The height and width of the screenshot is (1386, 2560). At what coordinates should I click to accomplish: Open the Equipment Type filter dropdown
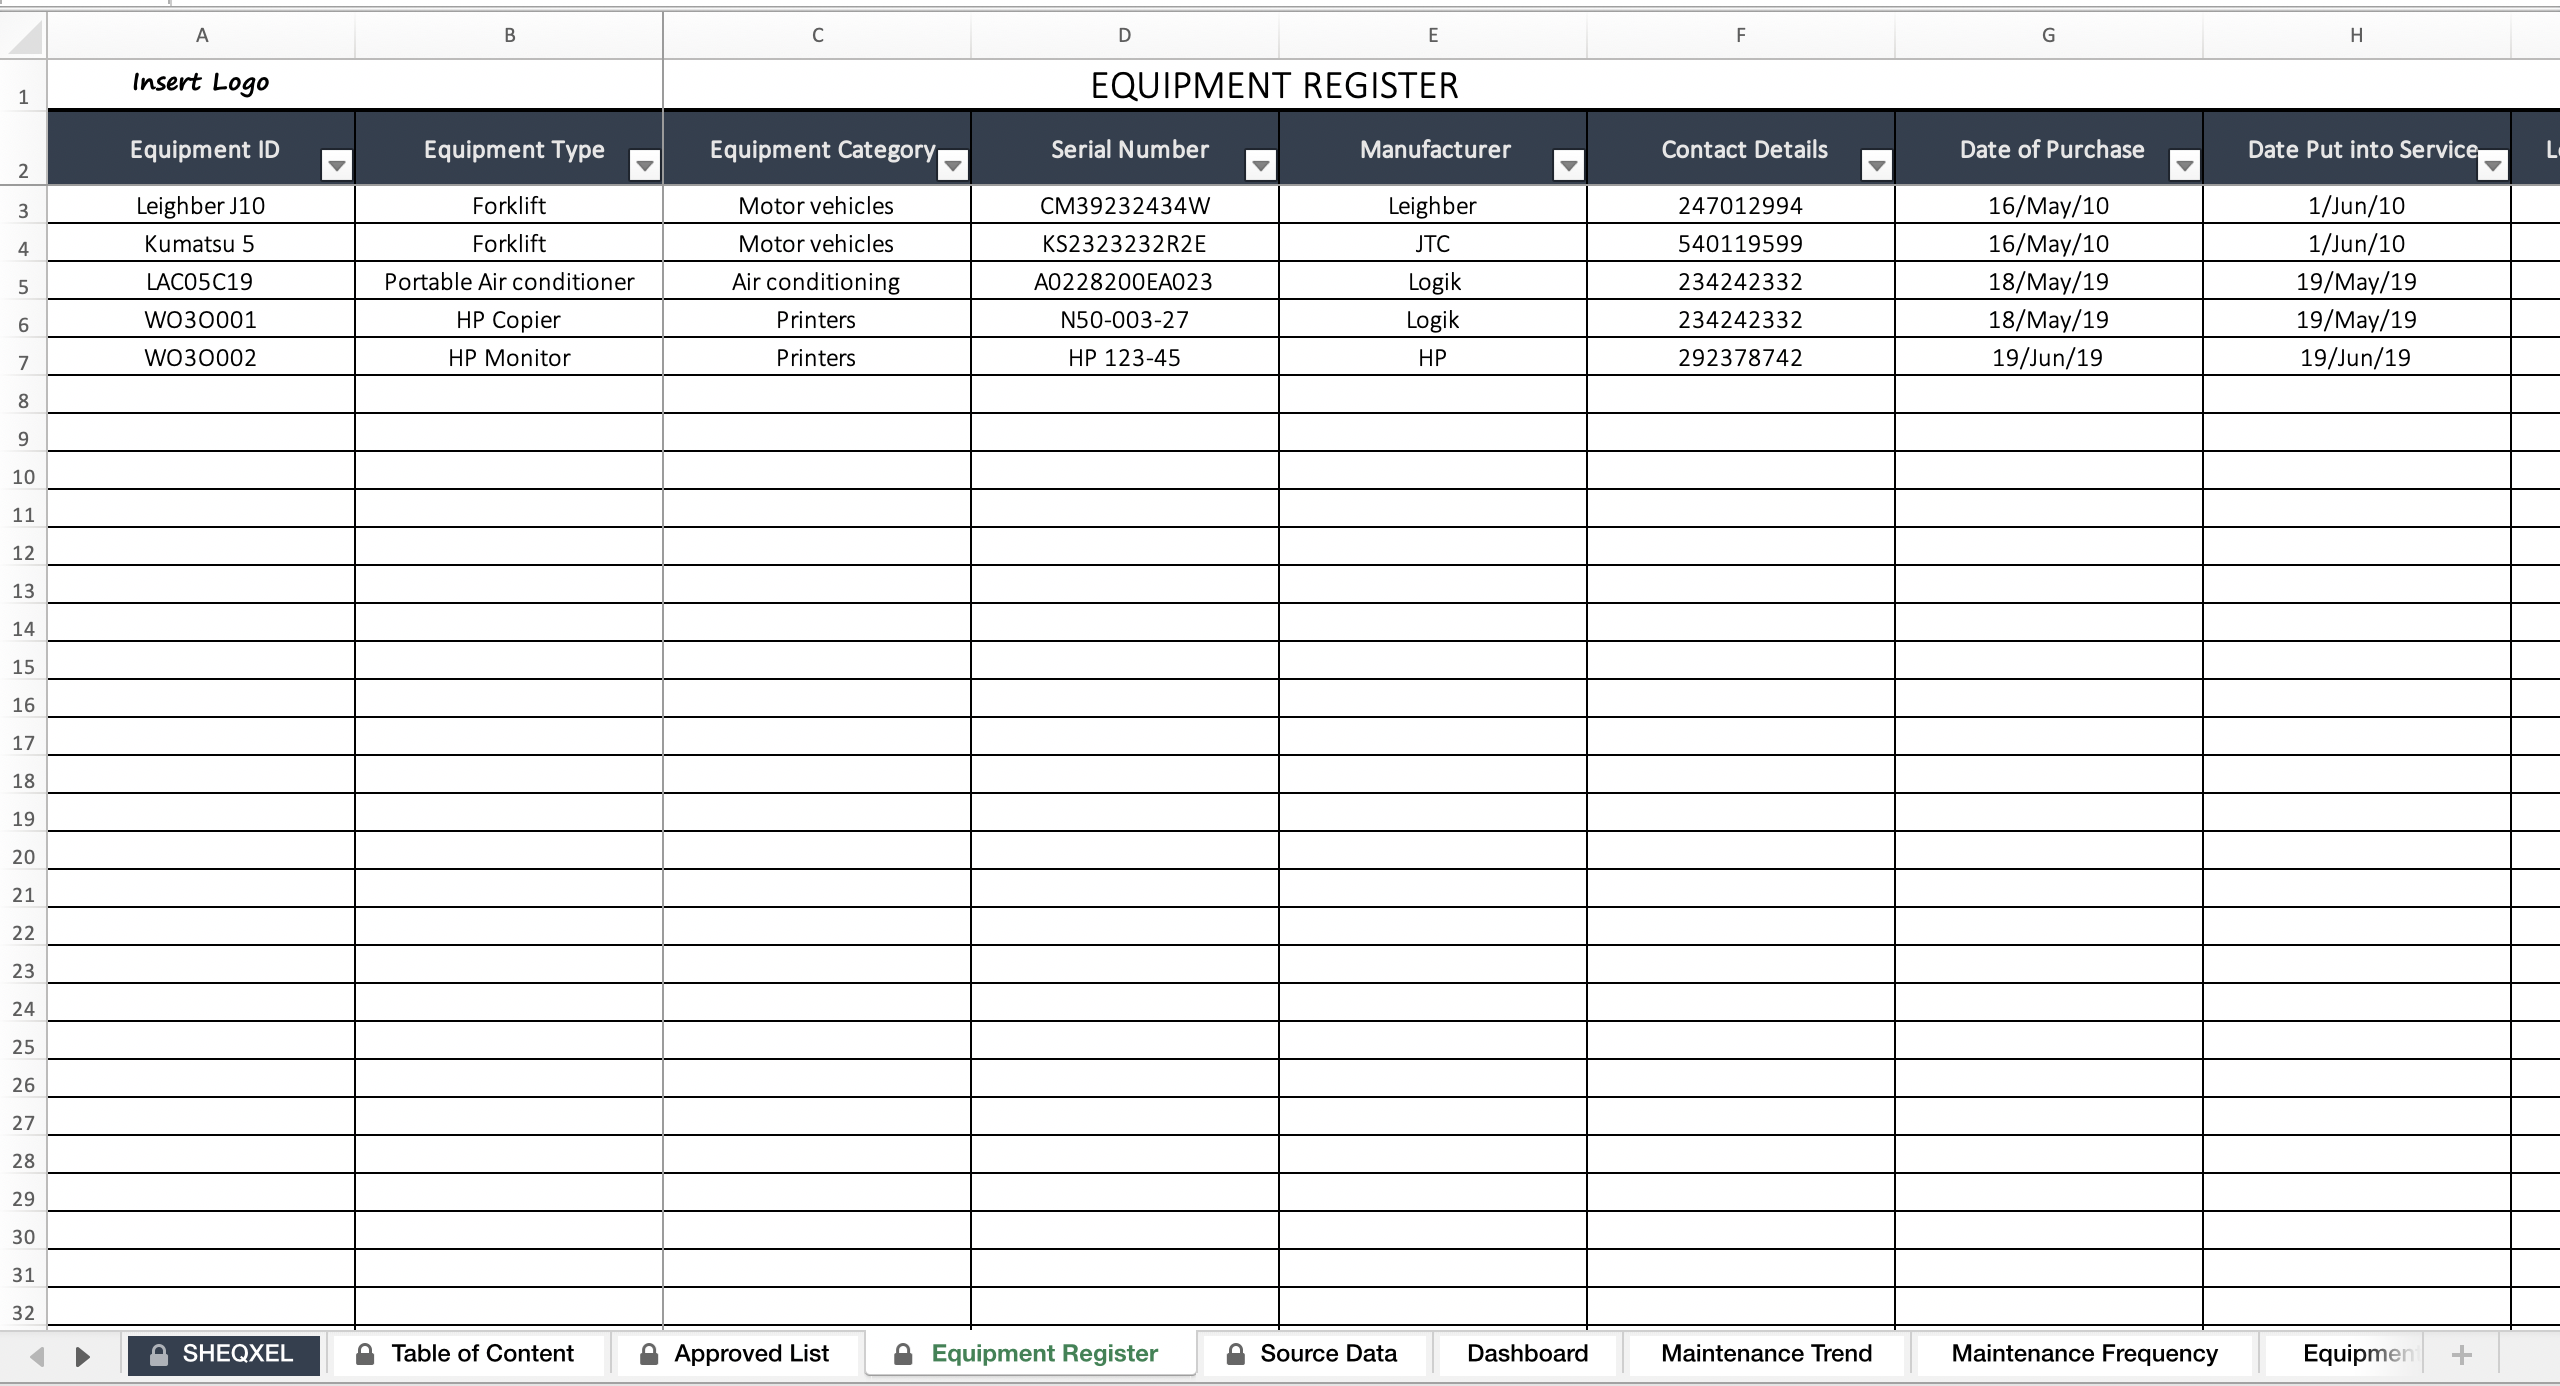click(645, 165)
